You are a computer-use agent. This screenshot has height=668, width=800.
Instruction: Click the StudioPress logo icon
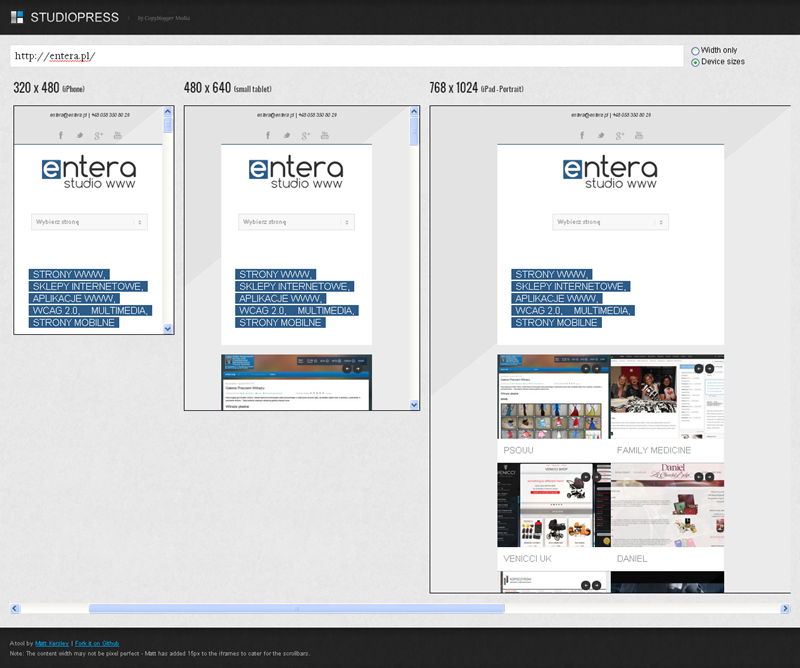click(x=17, y=17)
